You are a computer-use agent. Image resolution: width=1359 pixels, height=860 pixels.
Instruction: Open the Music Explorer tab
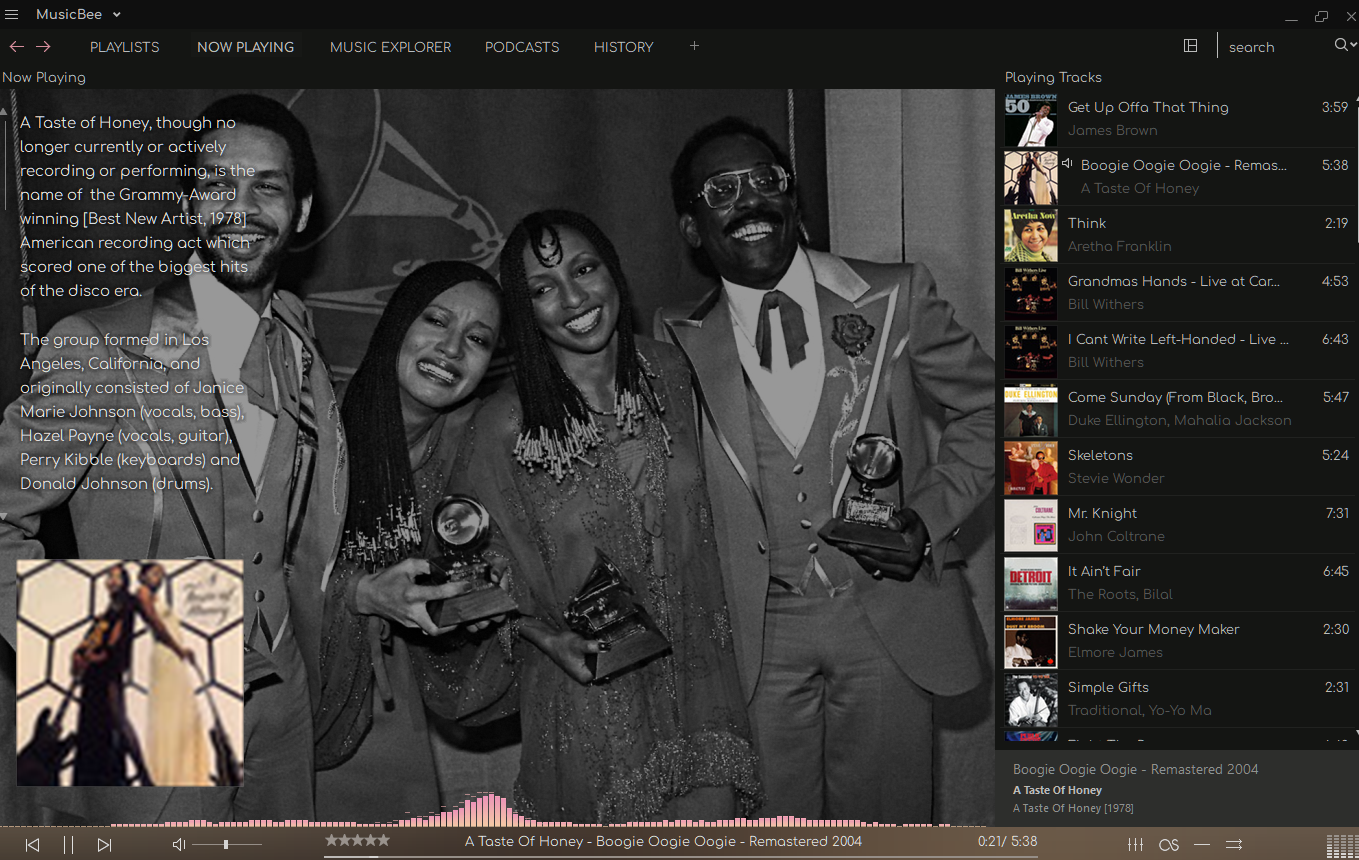(x=390, y=47)
